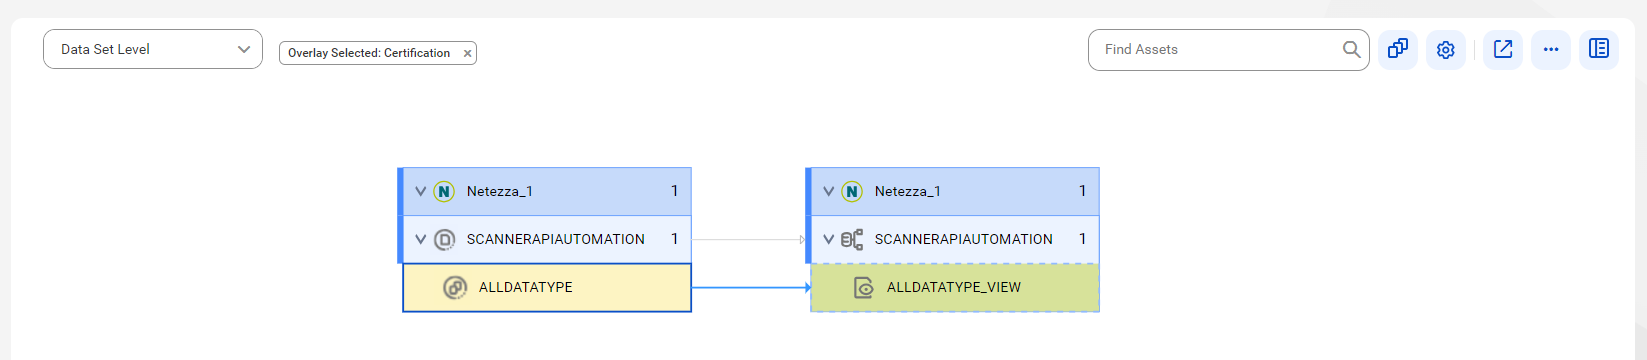The width and height of the screenshot is (1647, 360).
Task: Click the ALLDATATYPE table icon
Action: pyautogui.click(x=455, y=287)
